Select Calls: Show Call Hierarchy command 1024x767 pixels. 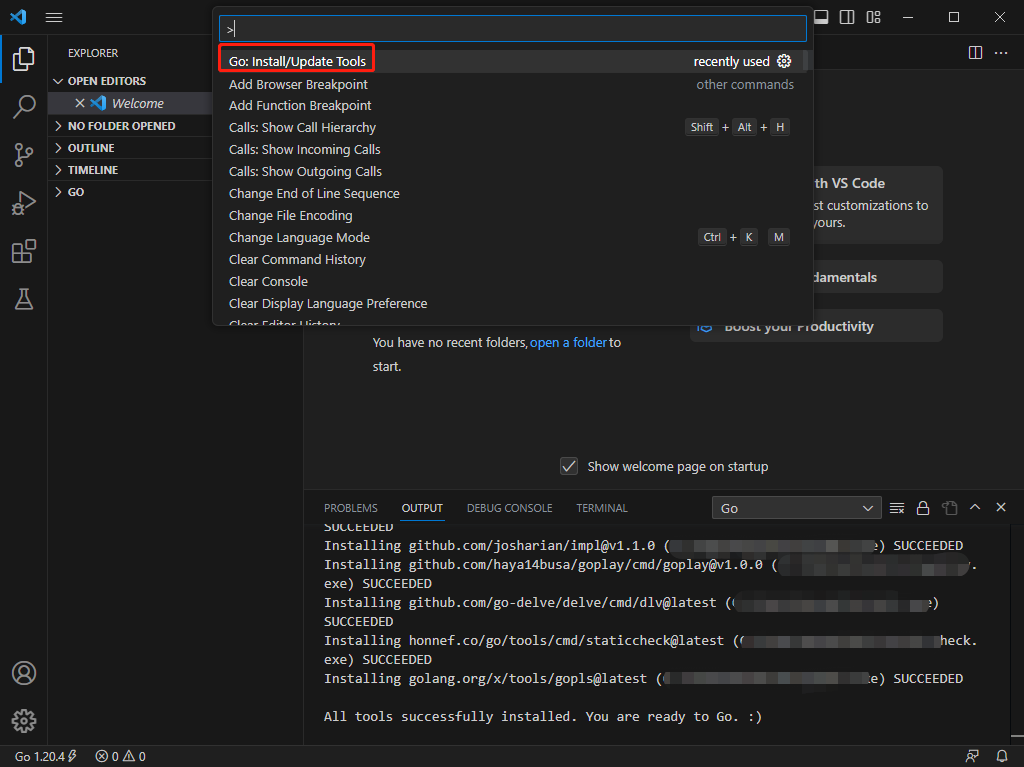(511, 128)
